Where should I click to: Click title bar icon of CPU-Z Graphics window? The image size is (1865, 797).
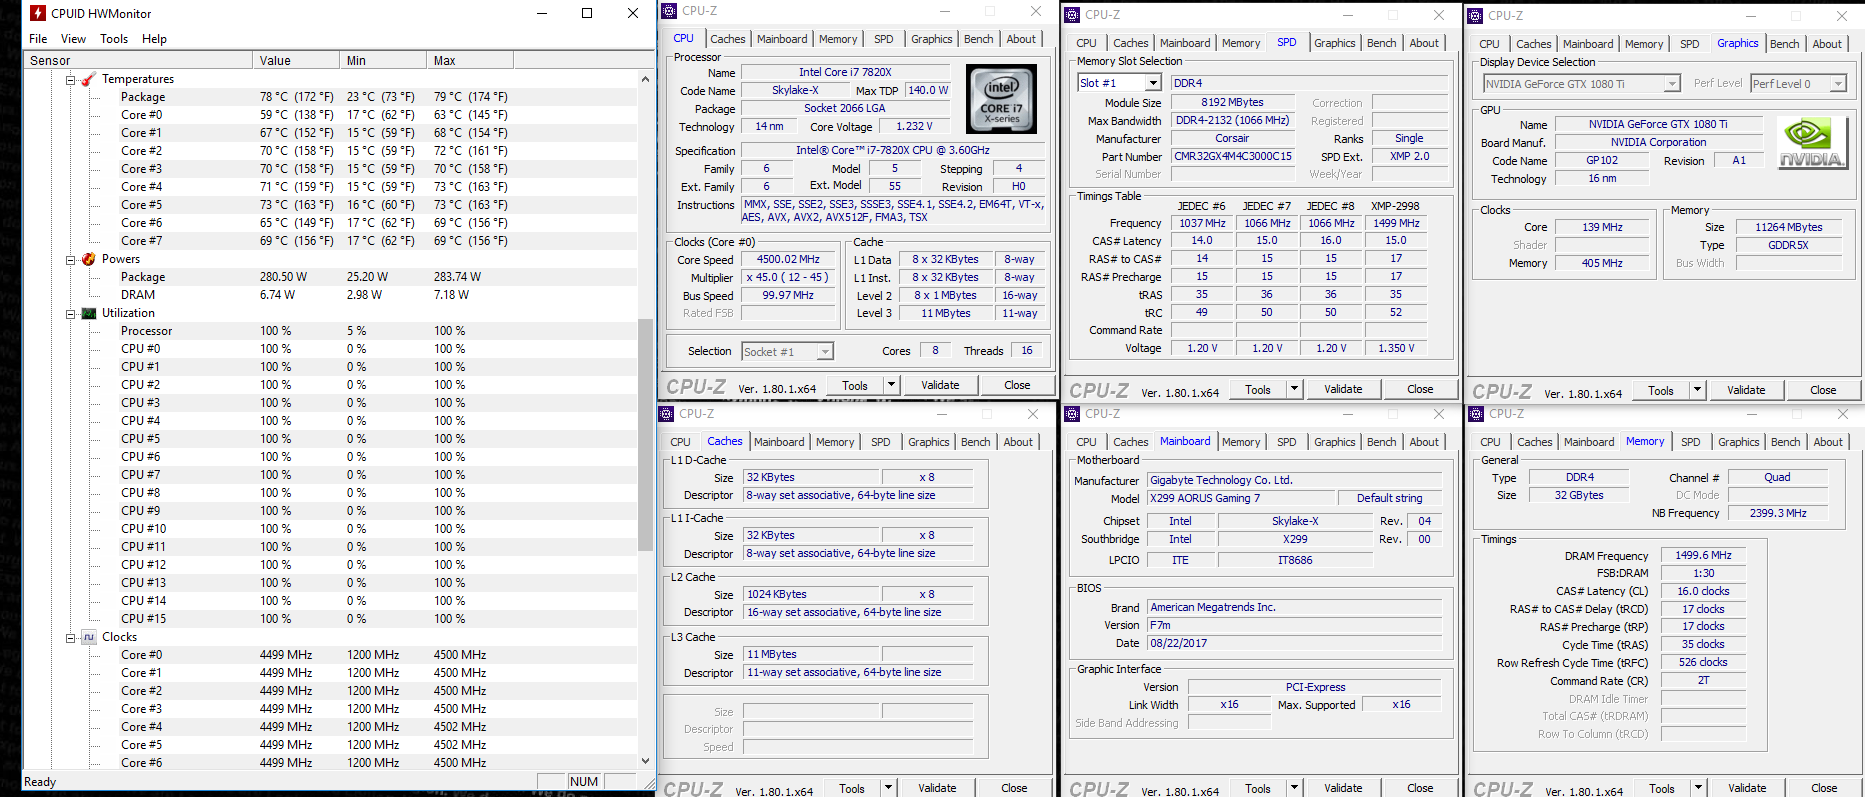pyautogui.click(x=1475, y=16)
